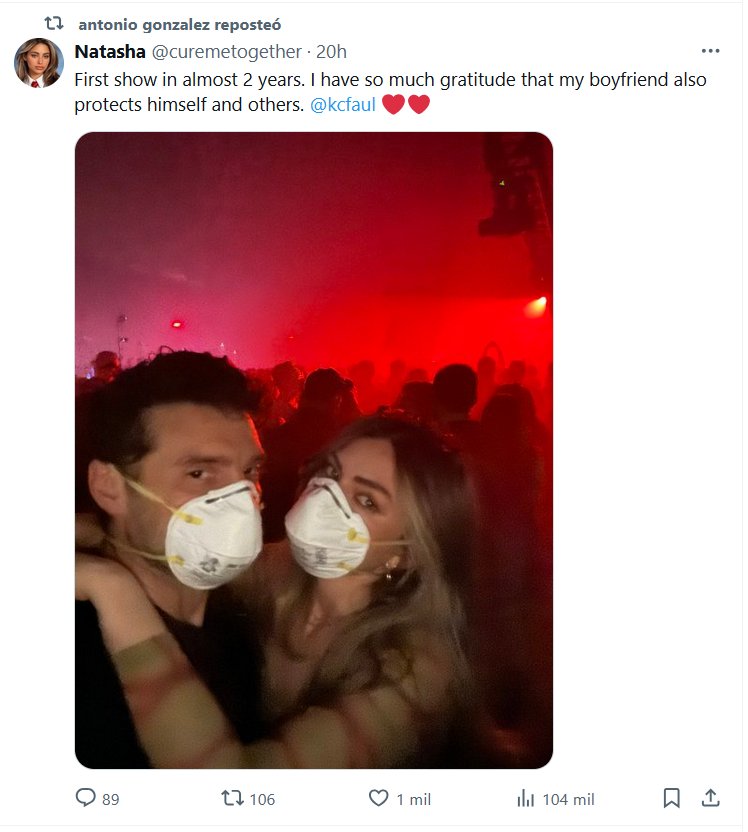This screenshot has height=832, width=748.
Task: Open Natasha's profile picture
Action: pyautogui.click(x=39, y=63)
